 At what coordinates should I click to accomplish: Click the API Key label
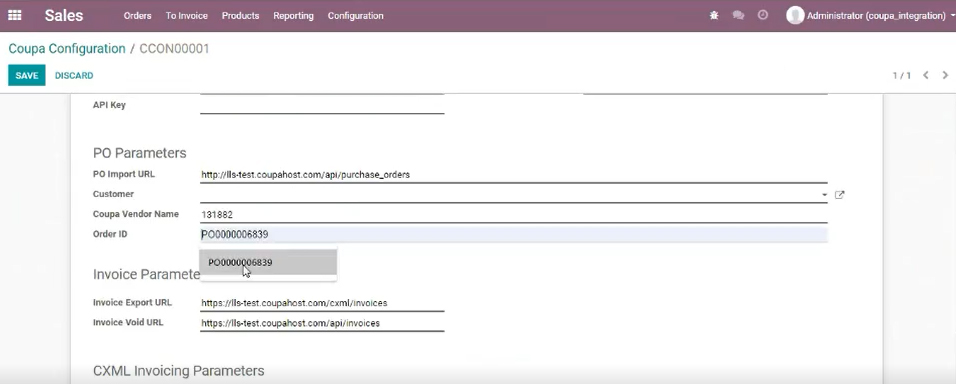pyautogui.click(x=109, y=105)
